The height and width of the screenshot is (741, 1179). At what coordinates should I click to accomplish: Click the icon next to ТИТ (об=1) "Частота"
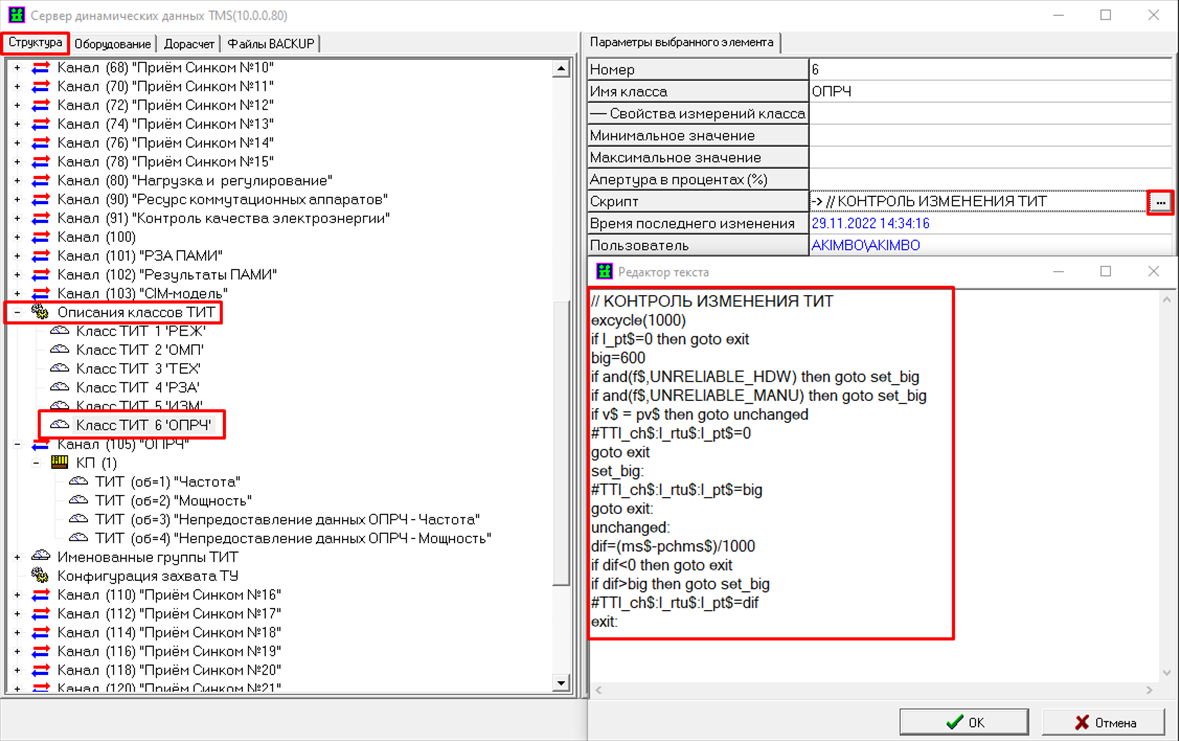coord(78,482)
